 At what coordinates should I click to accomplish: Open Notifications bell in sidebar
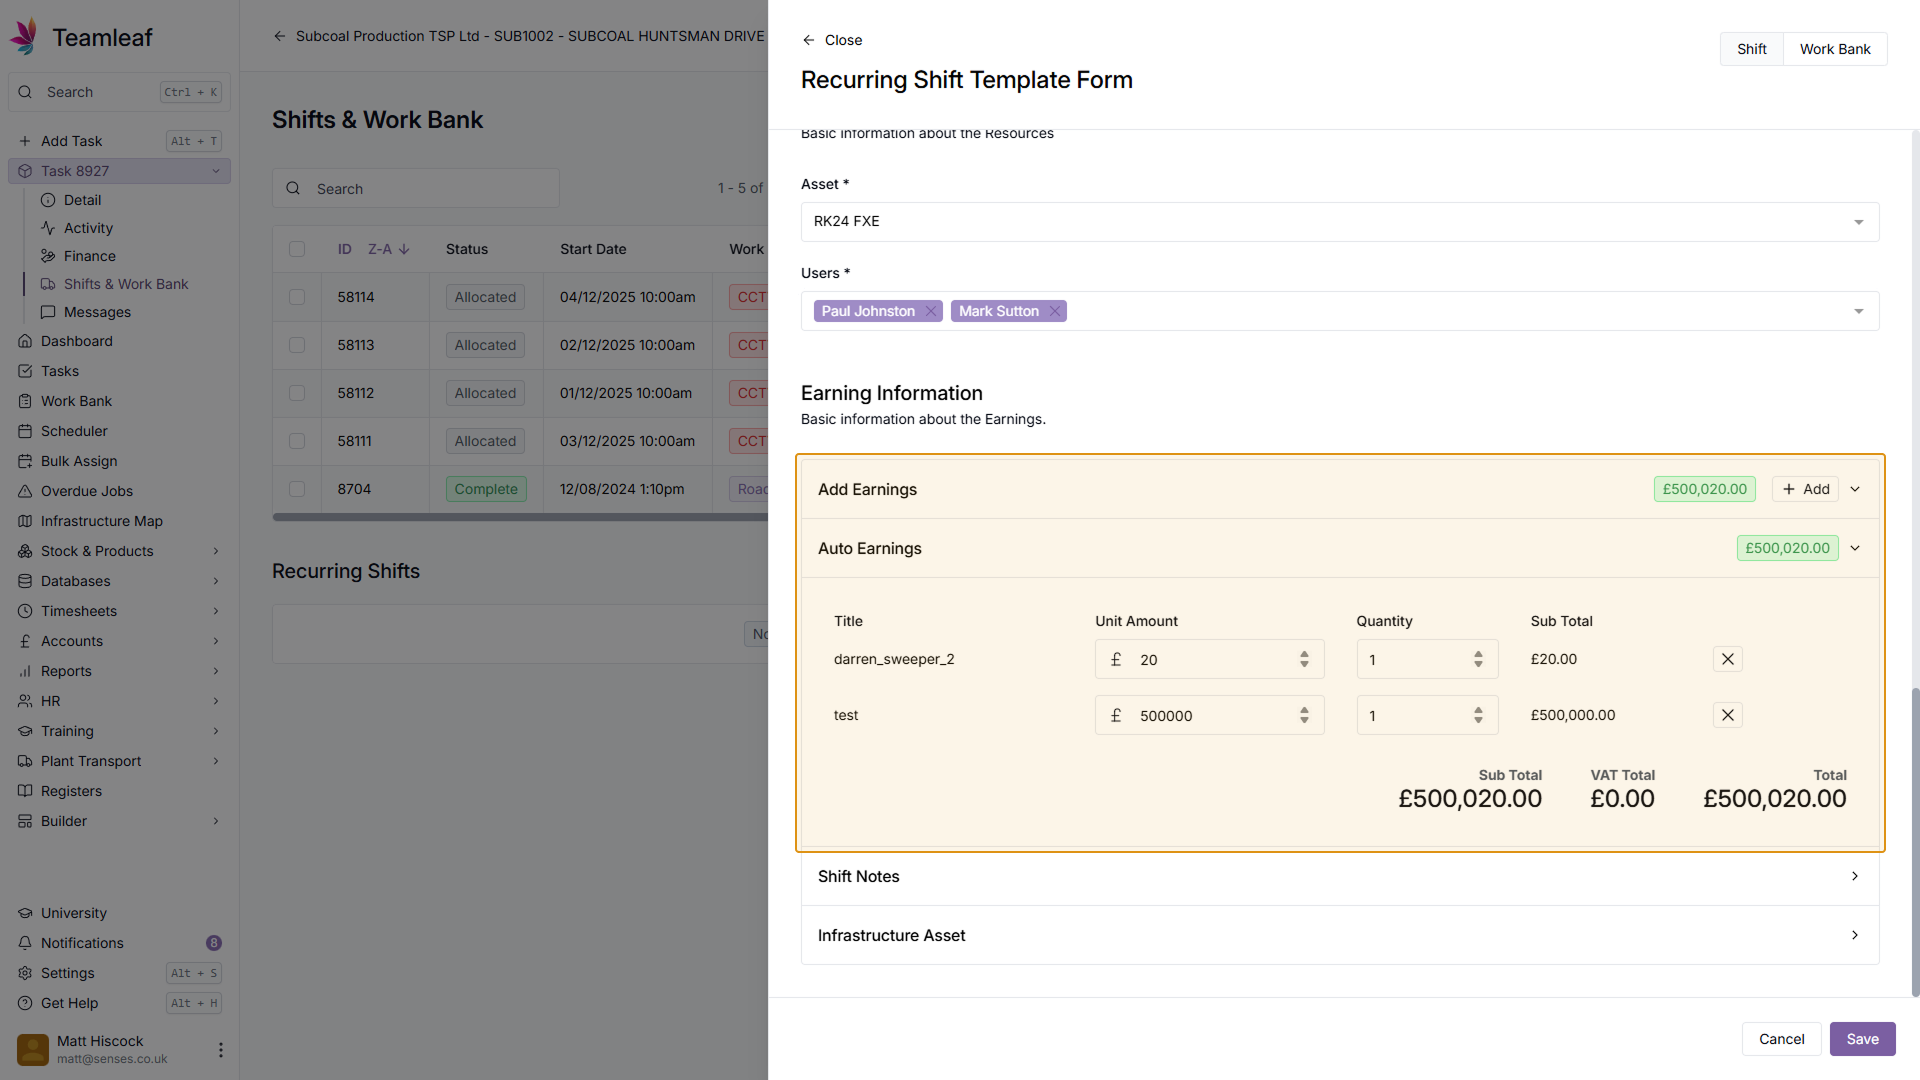[25, 943]
